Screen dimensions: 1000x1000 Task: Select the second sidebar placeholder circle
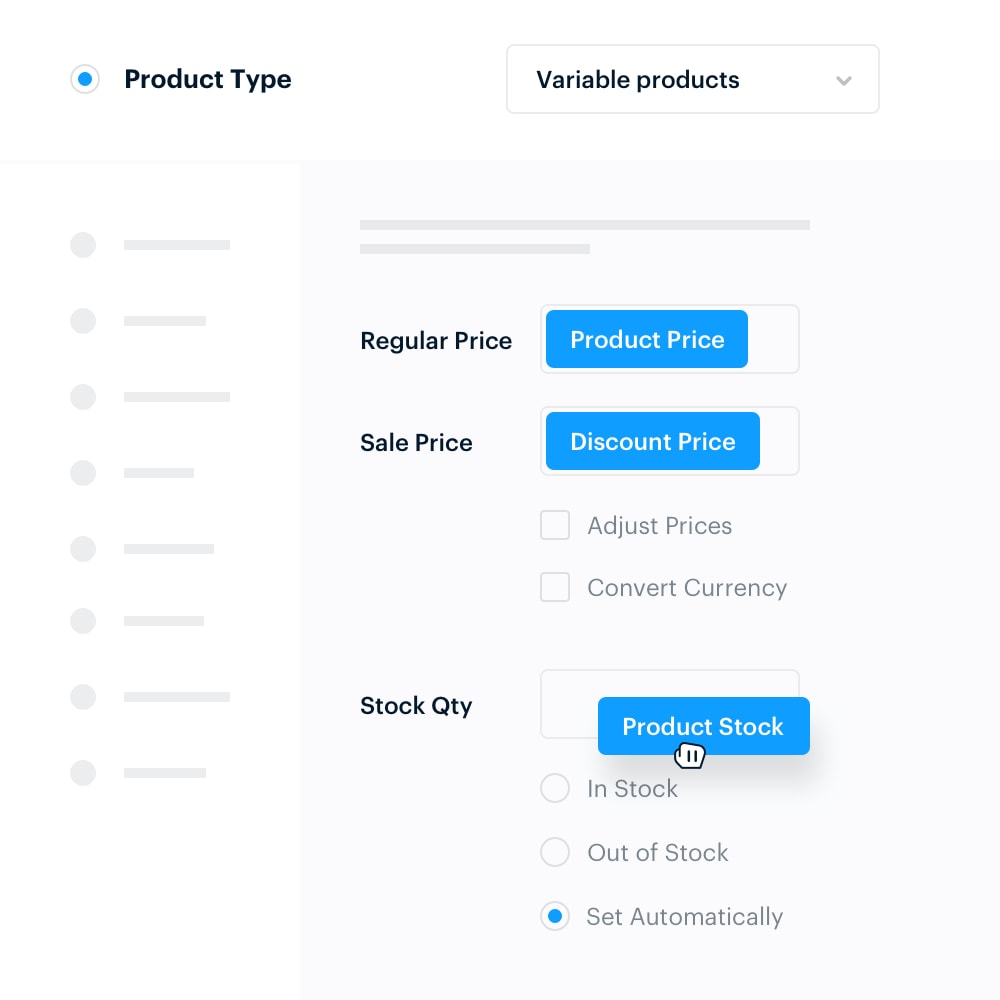[83, 321]
